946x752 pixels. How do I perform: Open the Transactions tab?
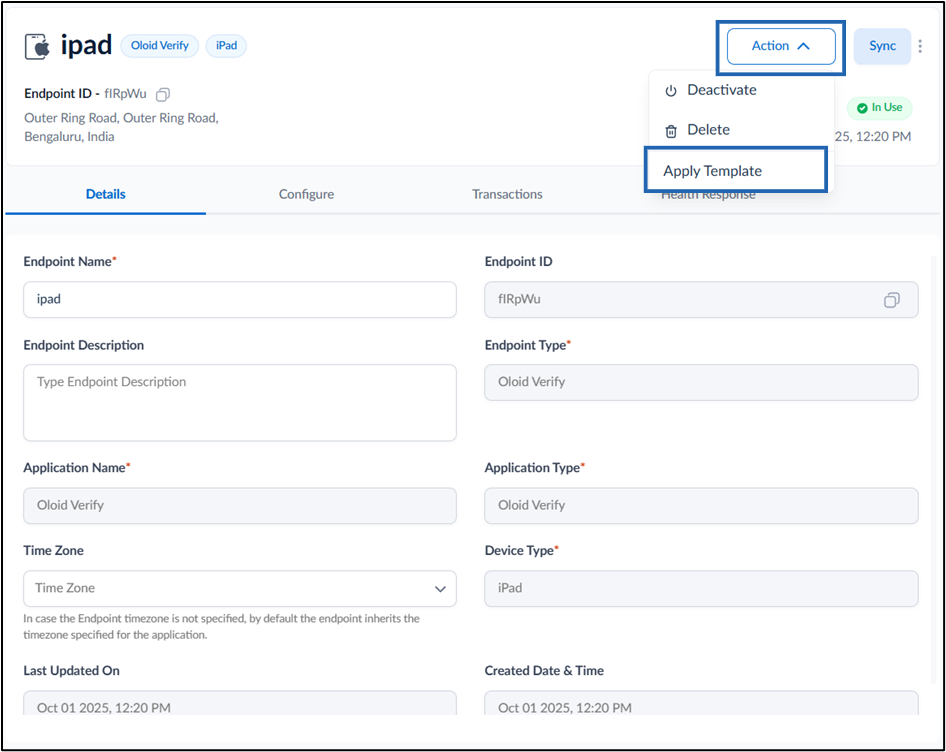pyautogui.click(x=507, y=194)
